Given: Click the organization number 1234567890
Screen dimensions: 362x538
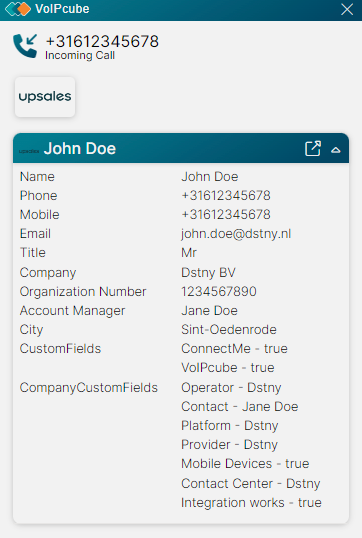Looking at the screenshot, I should [219, 292].
